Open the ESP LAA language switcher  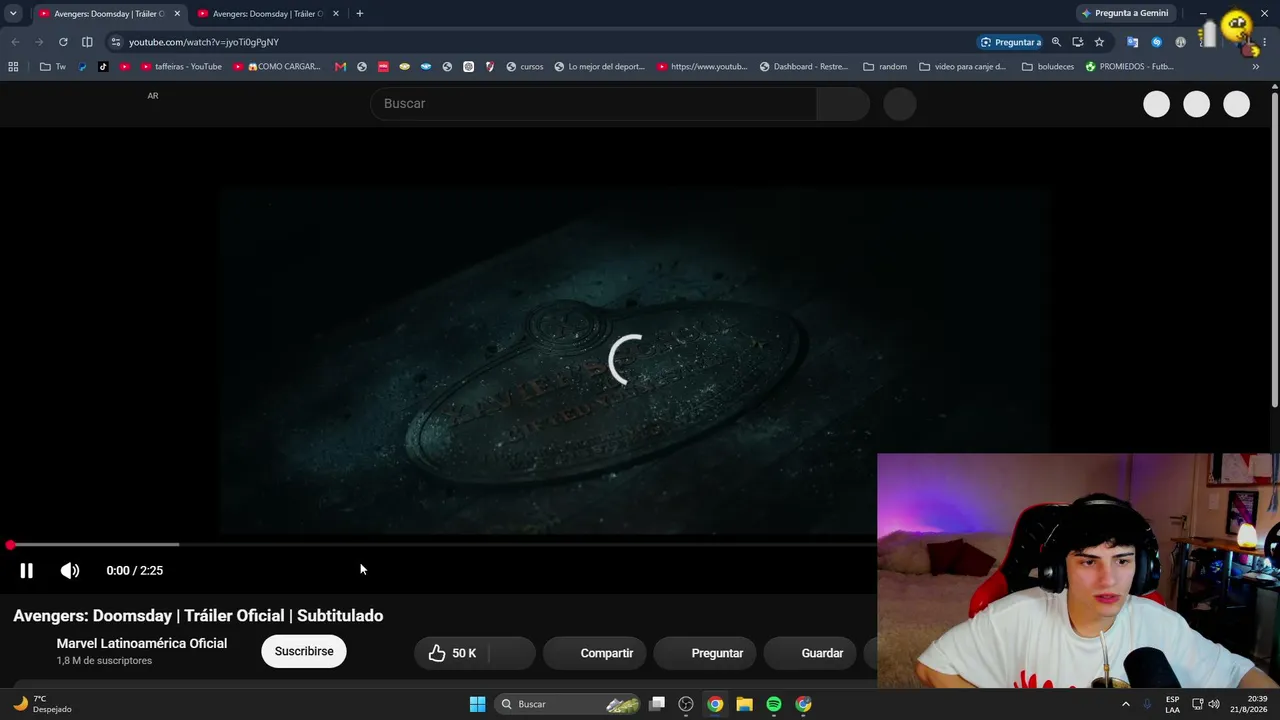point(1173,704)
